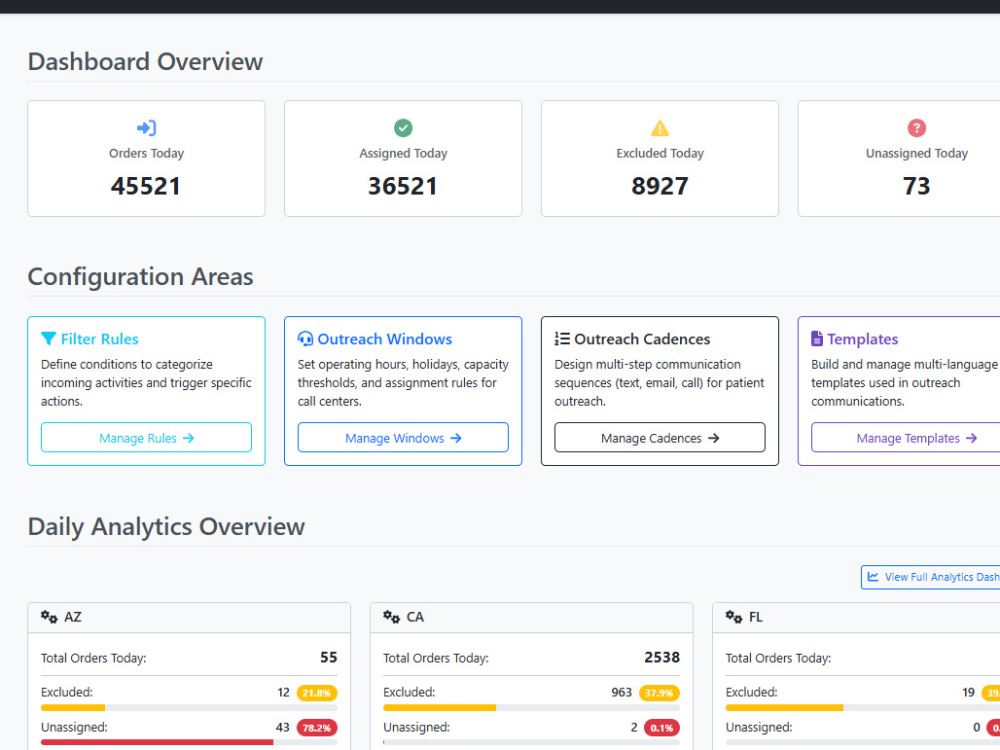This screenshot has width=1000, height=750.
Task: Click the FL Excluded yellow progress bar
Action: coord(784,707)
